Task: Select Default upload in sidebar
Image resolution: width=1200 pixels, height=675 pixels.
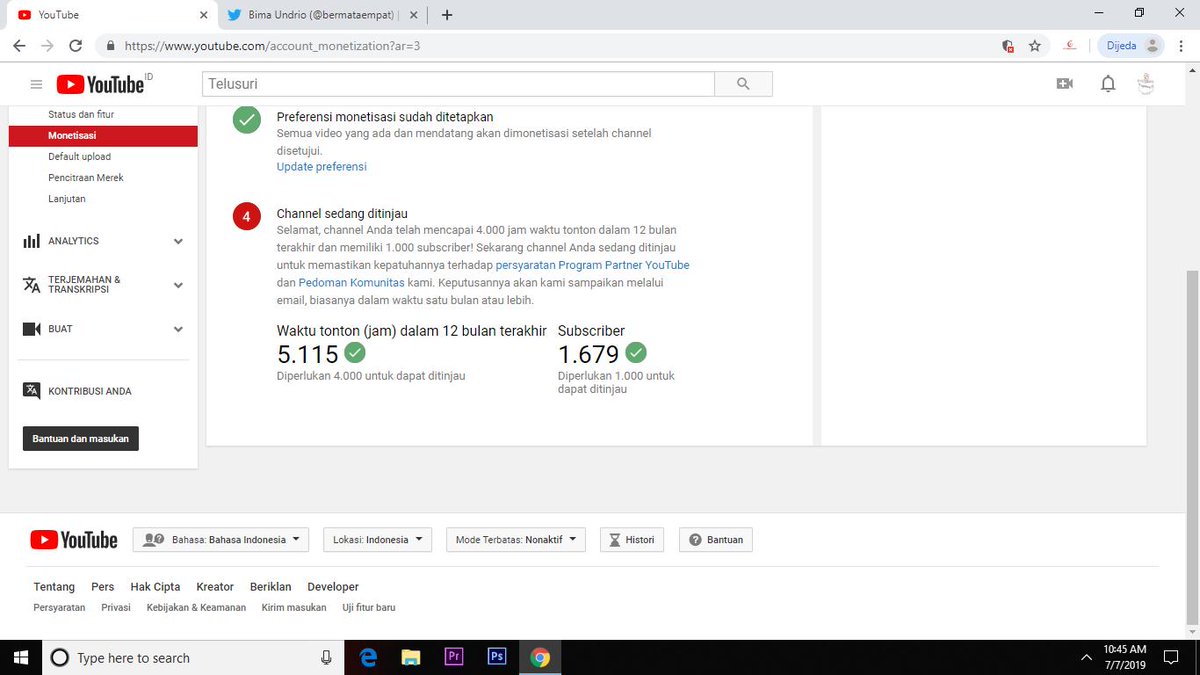Action: [x=80, y=157]
